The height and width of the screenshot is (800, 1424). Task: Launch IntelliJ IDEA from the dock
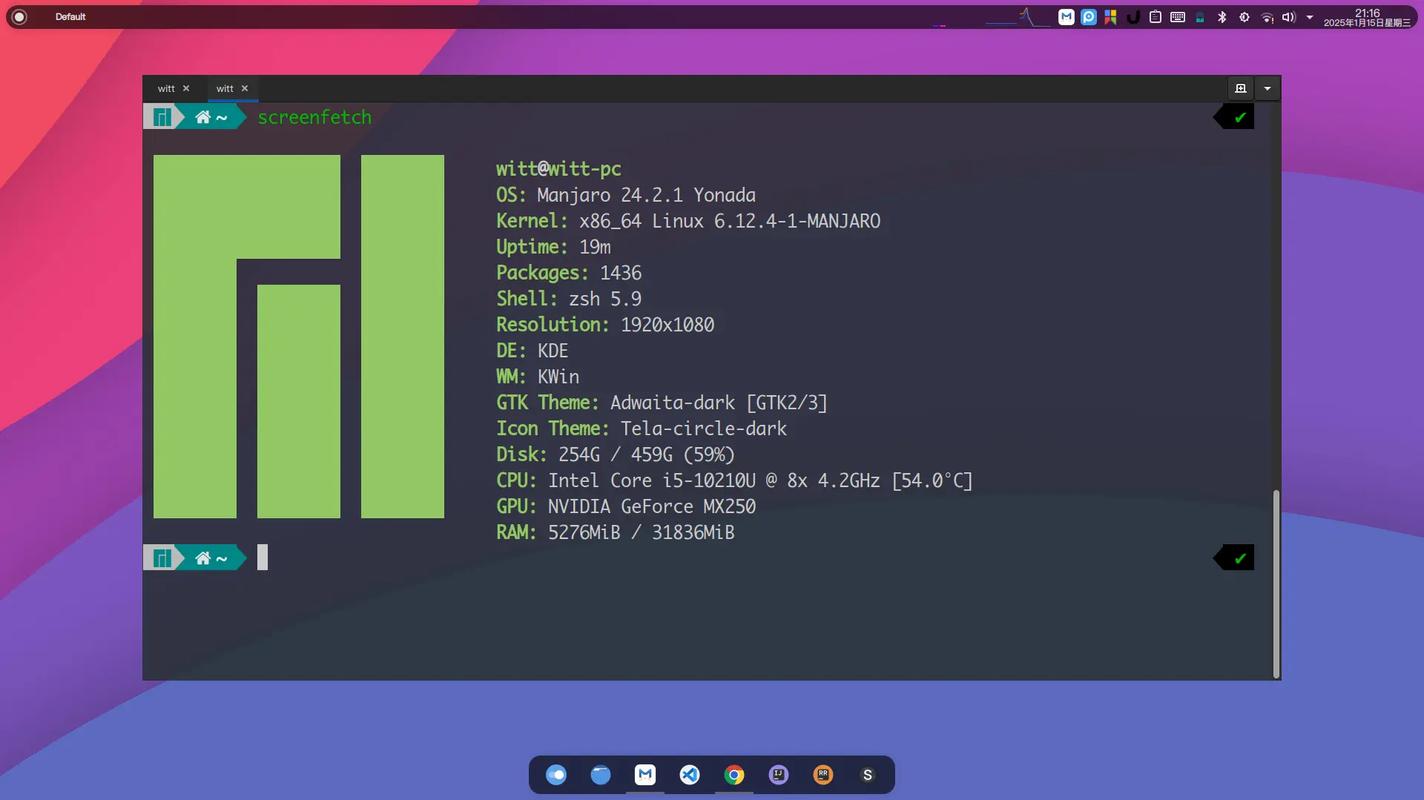coord(778,774)
